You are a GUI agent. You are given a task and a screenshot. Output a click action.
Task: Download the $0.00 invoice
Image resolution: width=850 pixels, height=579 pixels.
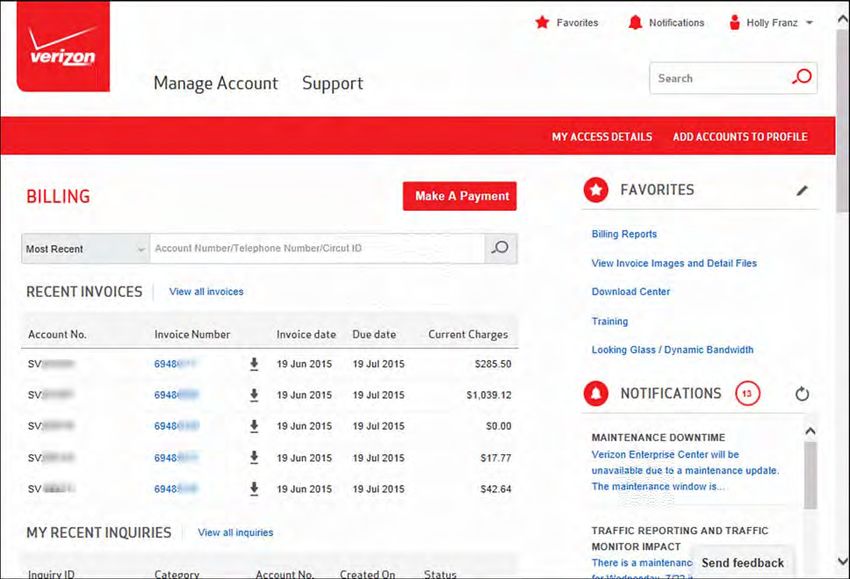point(254,427)
